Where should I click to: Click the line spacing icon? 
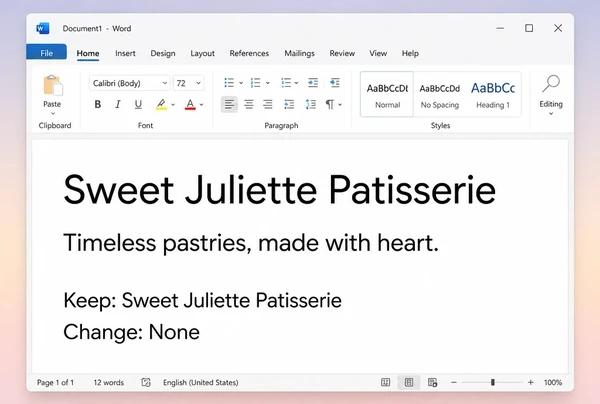tap(311, 104)
